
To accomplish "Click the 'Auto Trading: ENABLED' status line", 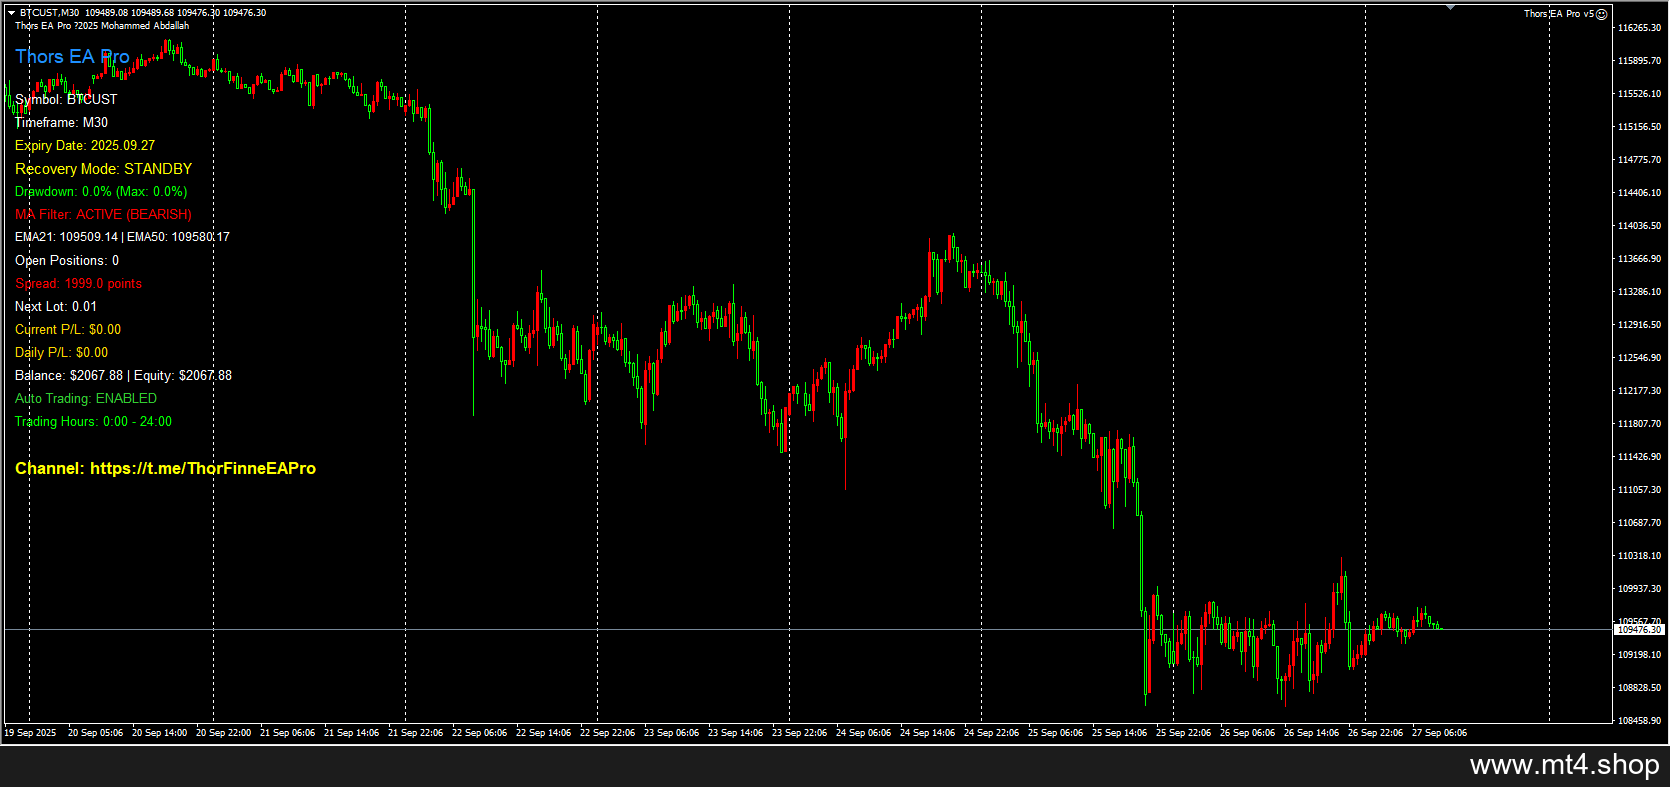I will click(x=86, y=399).
